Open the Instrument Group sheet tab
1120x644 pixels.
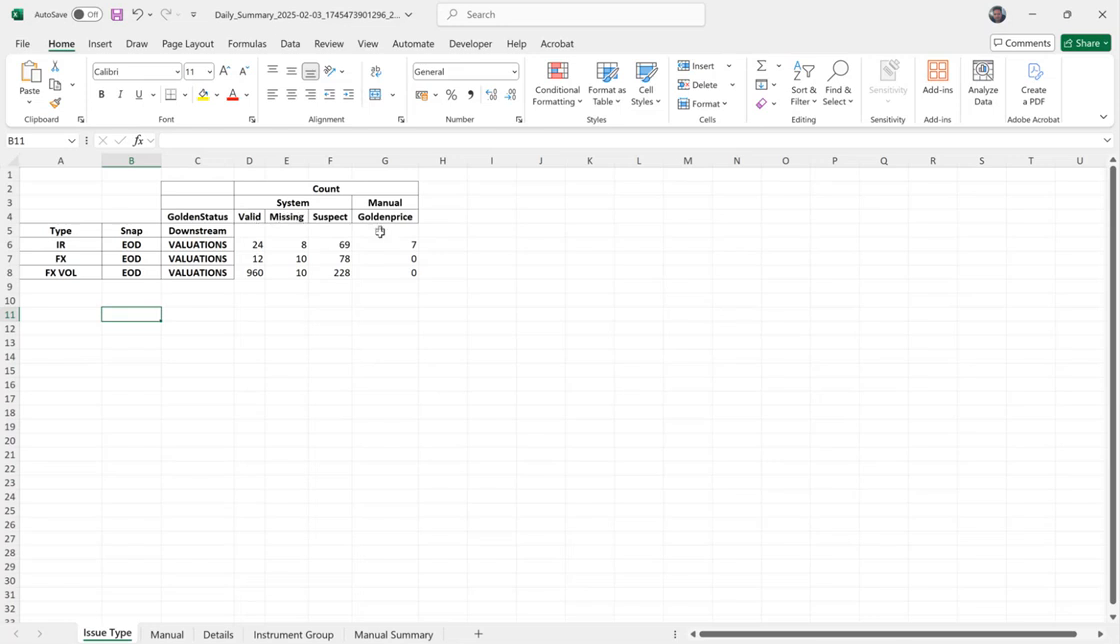[293, 634]
